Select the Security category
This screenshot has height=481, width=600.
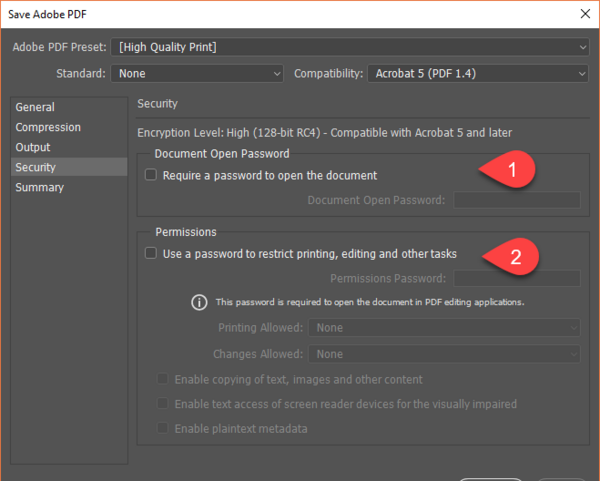click(69, 167)
